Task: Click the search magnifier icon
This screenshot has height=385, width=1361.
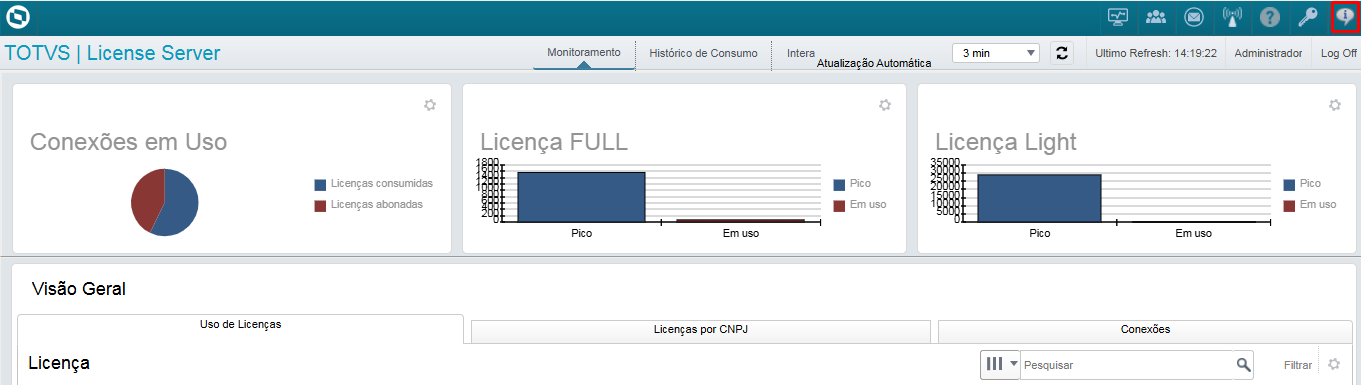Action: click(1243, 365)
